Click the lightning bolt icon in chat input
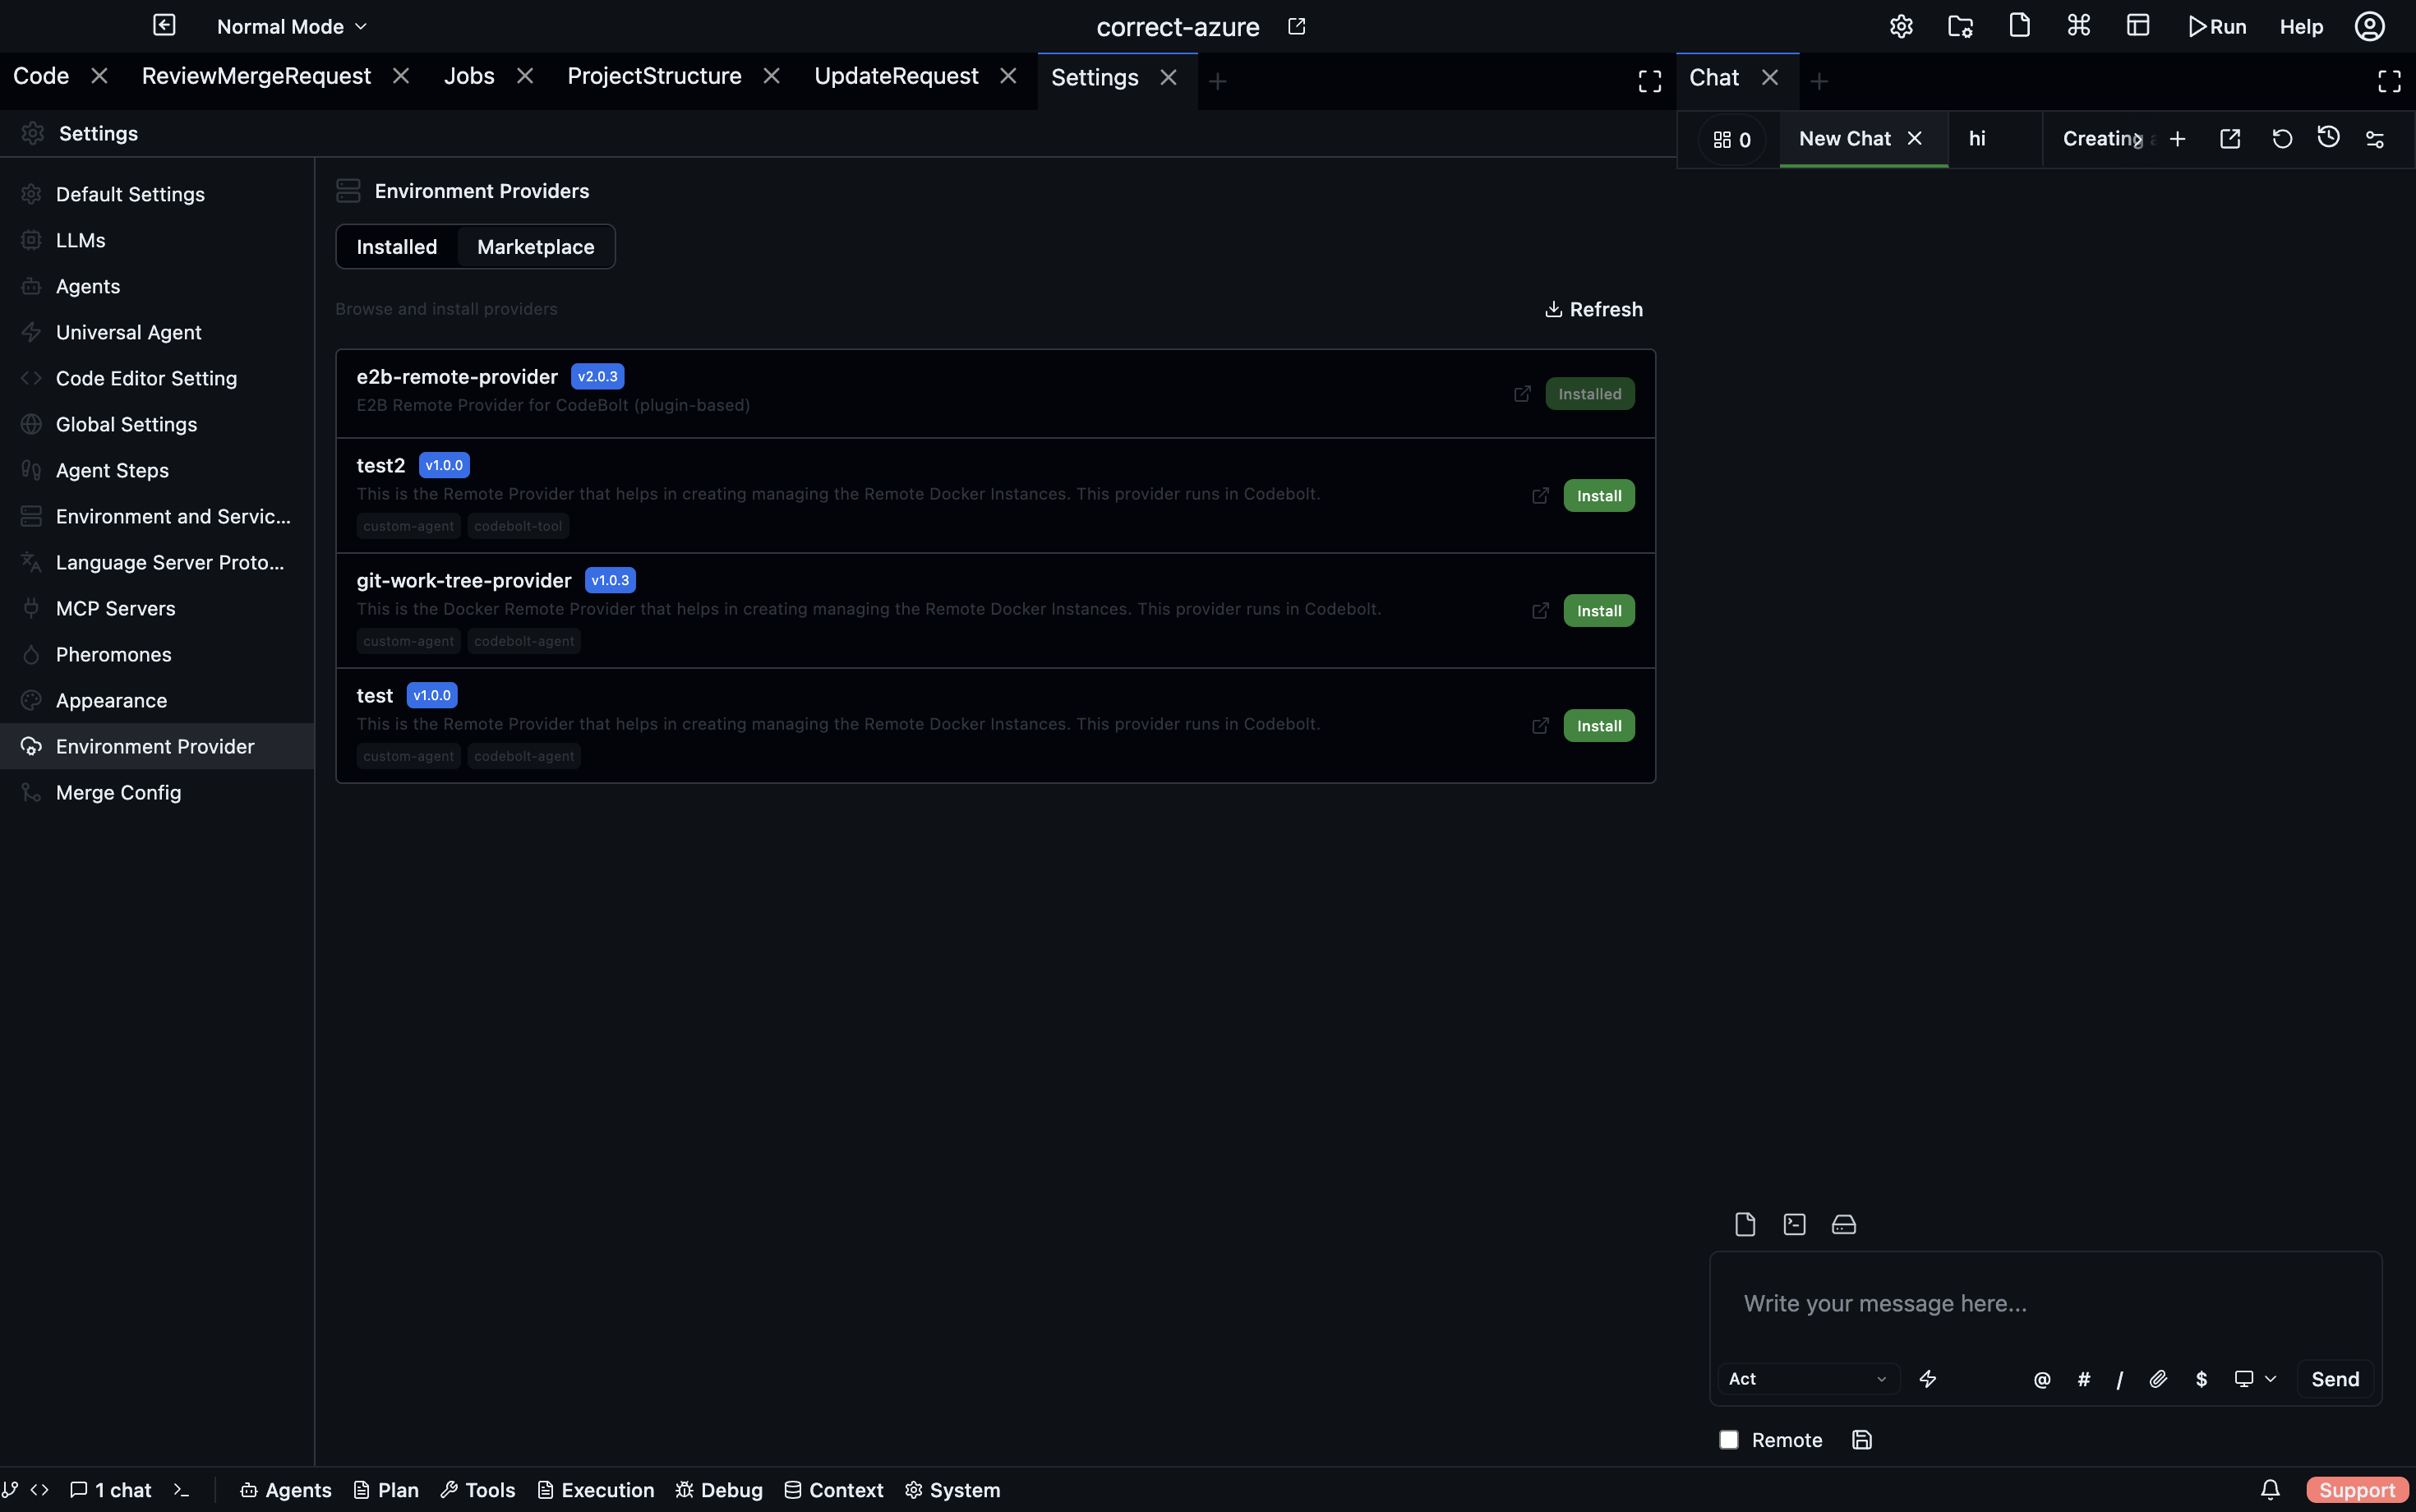Image resolution: width=2416 pixels, height=1512 pixels. [x=1928, y=1379]
